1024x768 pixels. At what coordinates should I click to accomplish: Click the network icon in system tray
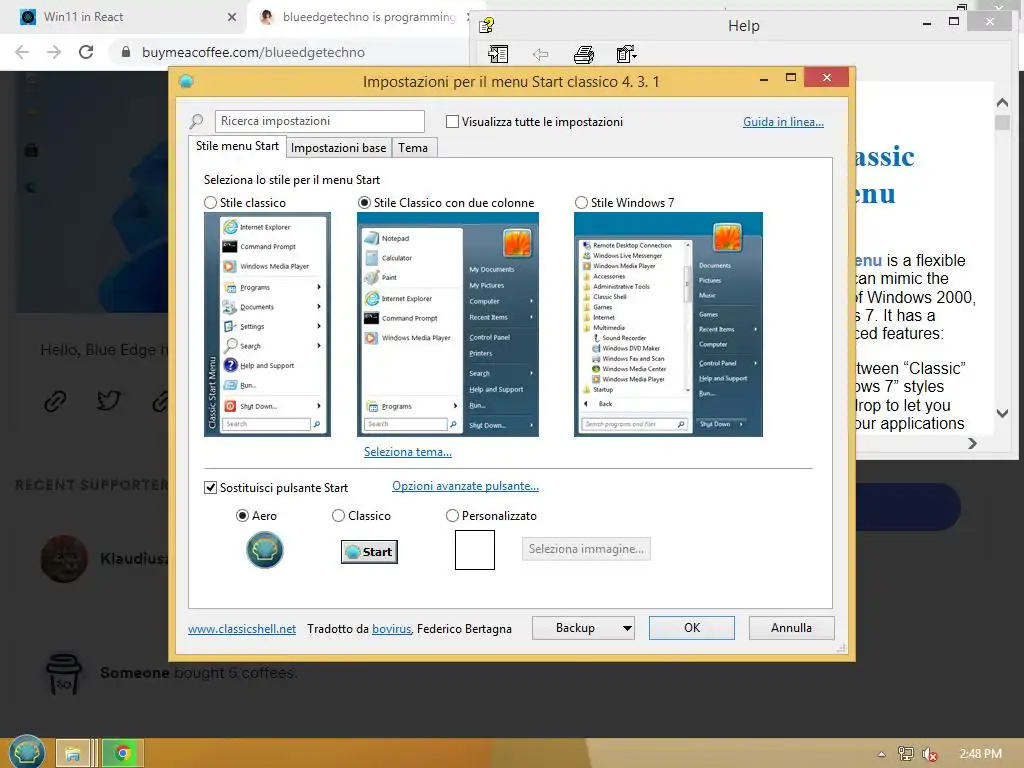click(x=905, y=754)
